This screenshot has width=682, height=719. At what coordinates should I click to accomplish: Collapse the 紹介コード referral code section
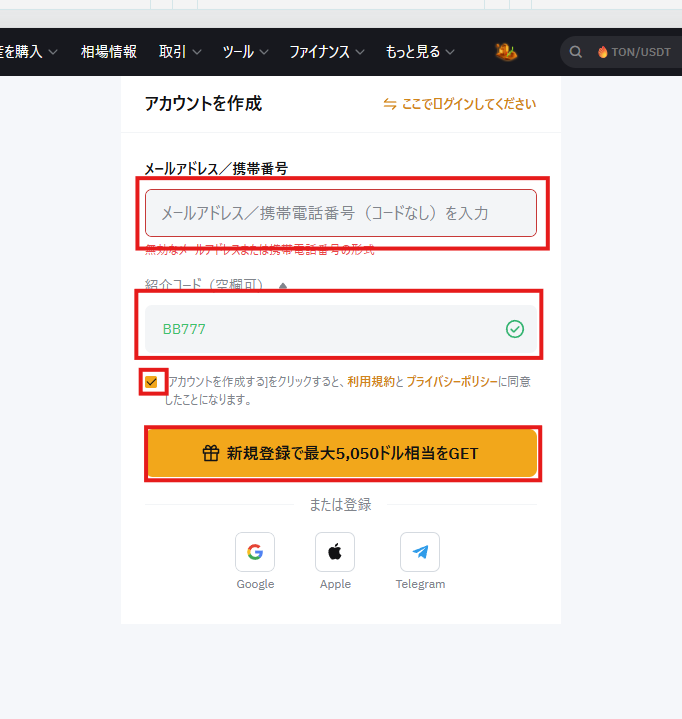[283, 286]
